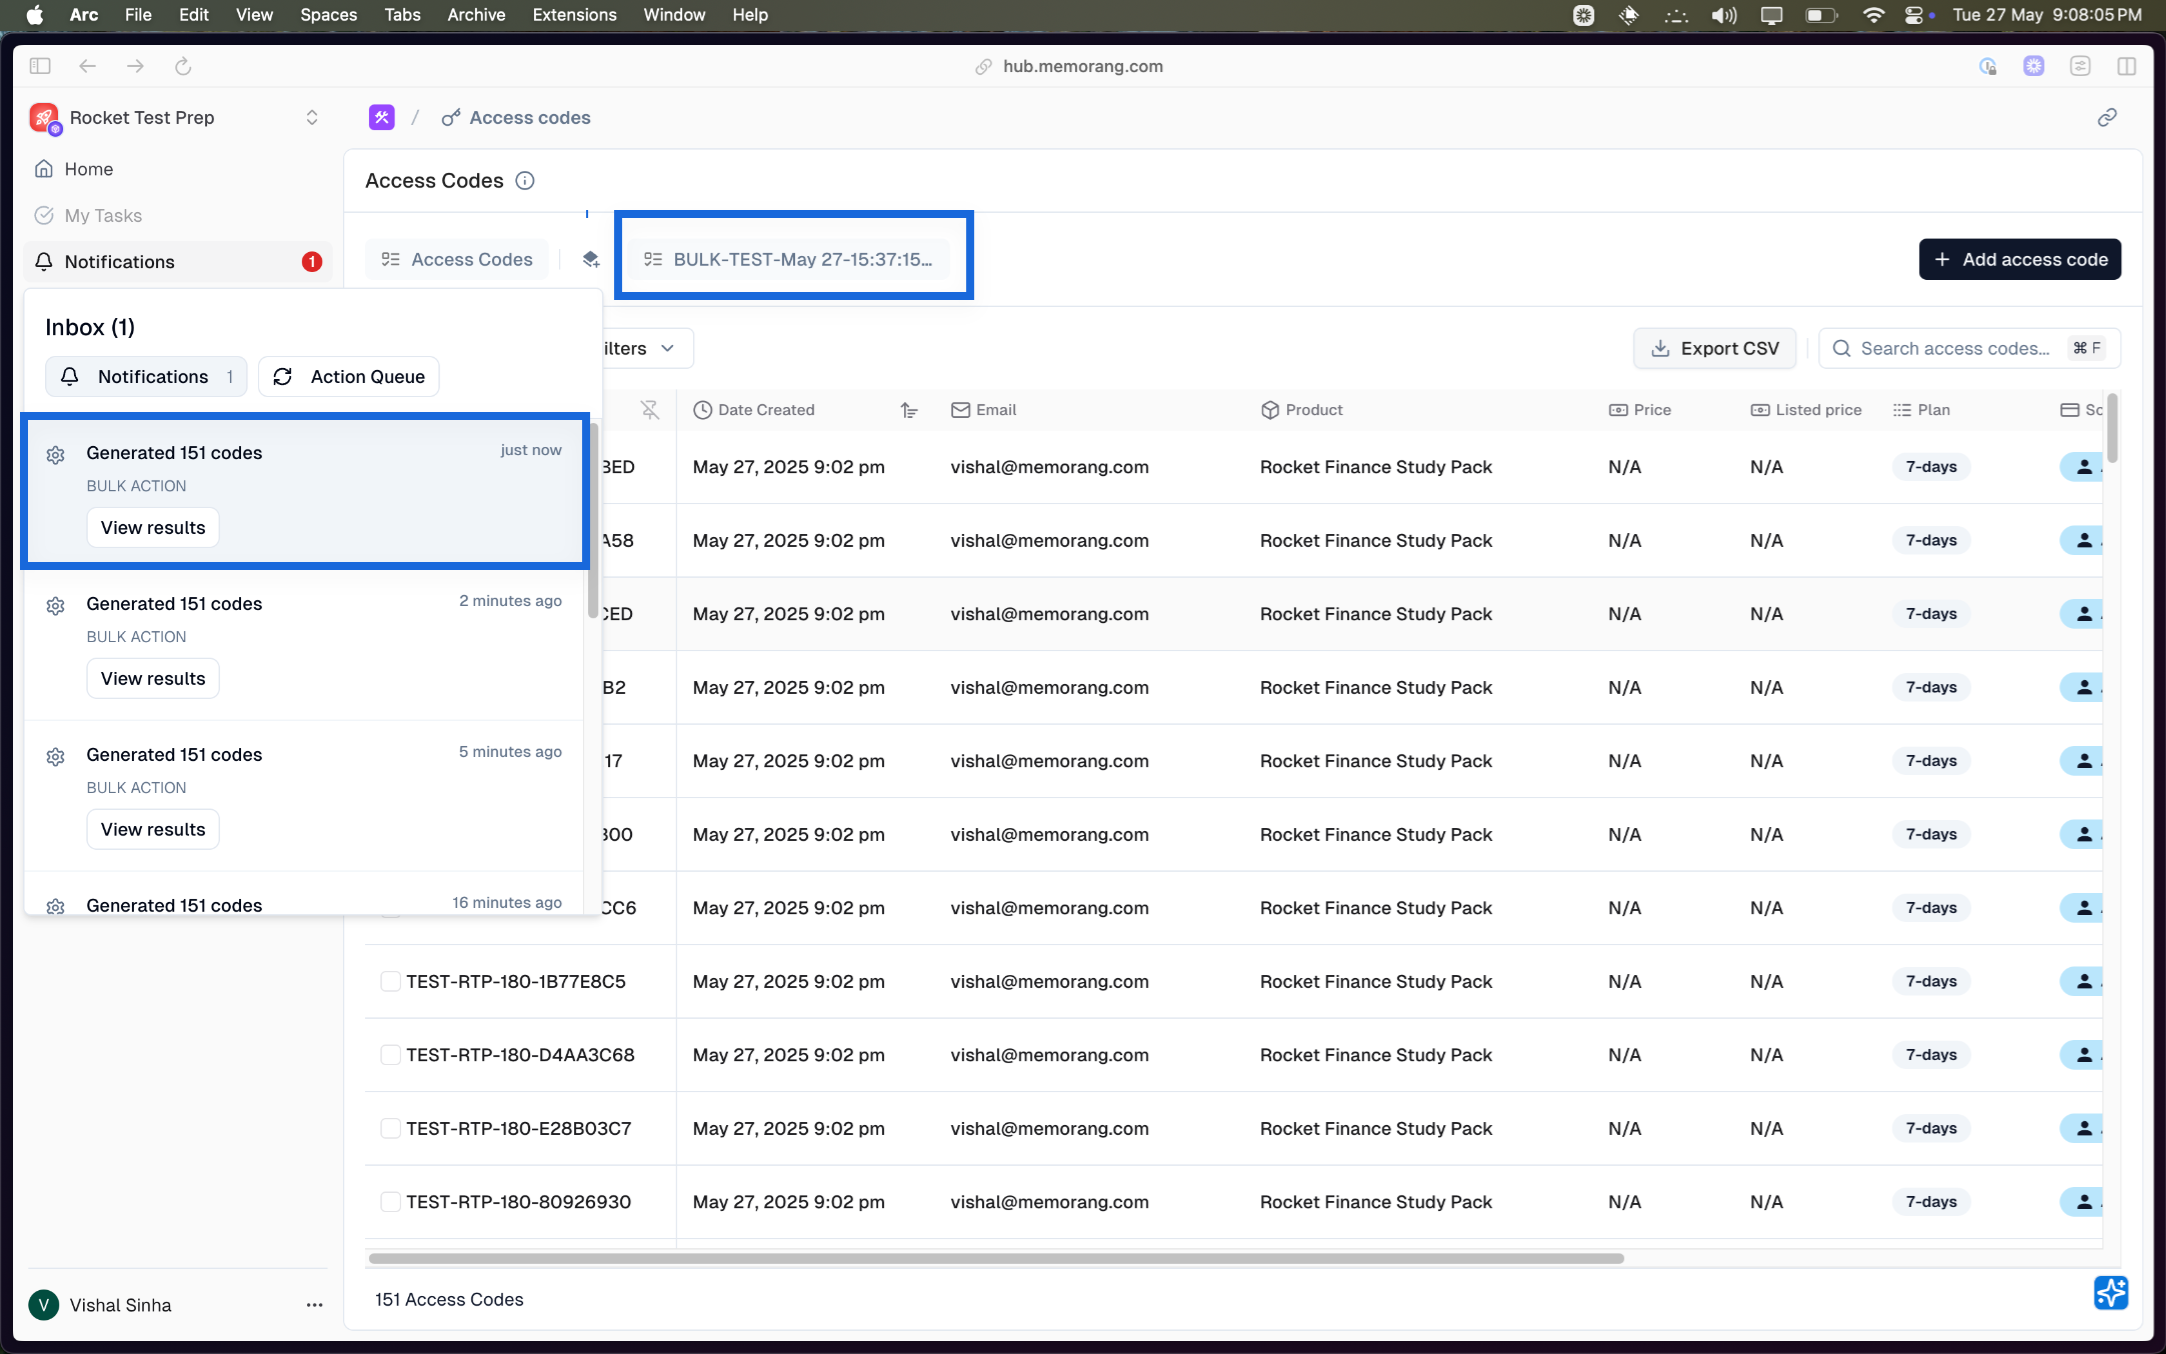The width and height of the screenshot is (2166, 1354).
Task: Click the purple tools breadcrumb icon
Action: click(x=381, y=117)
